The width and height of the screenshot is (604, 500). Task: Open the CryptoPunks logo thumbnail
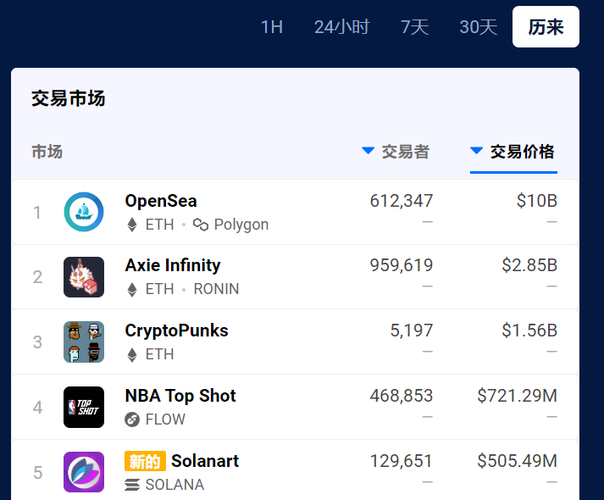[84, 342]
